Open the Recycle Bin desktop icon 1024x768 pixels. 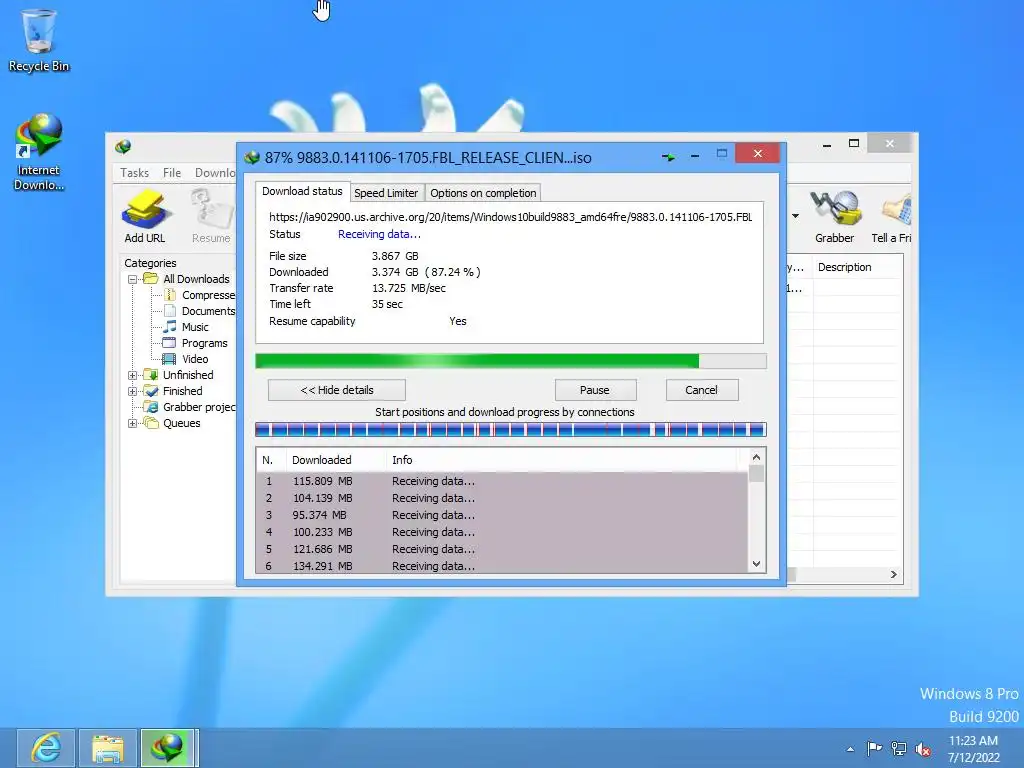pos(39,40)
